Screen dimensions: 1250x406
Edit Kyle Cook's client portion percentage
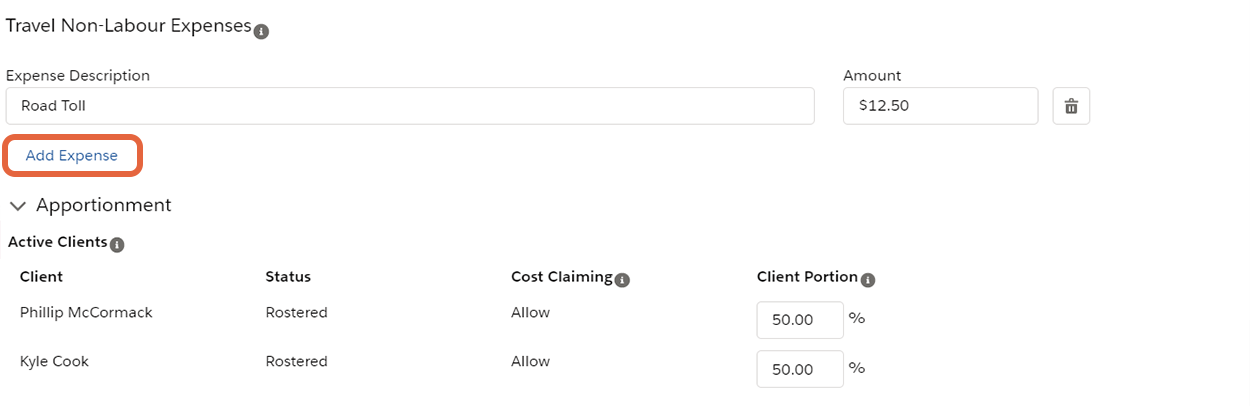pos(800,369)
